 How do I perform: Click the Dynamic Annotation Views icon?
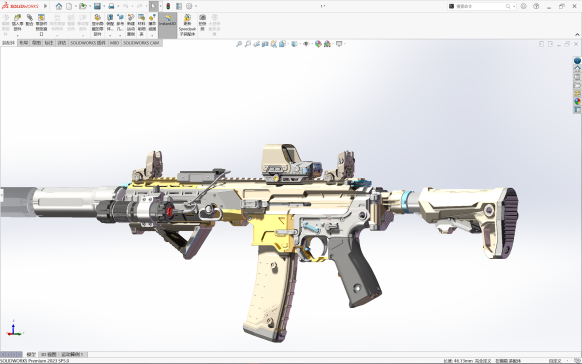pos(274,44)
